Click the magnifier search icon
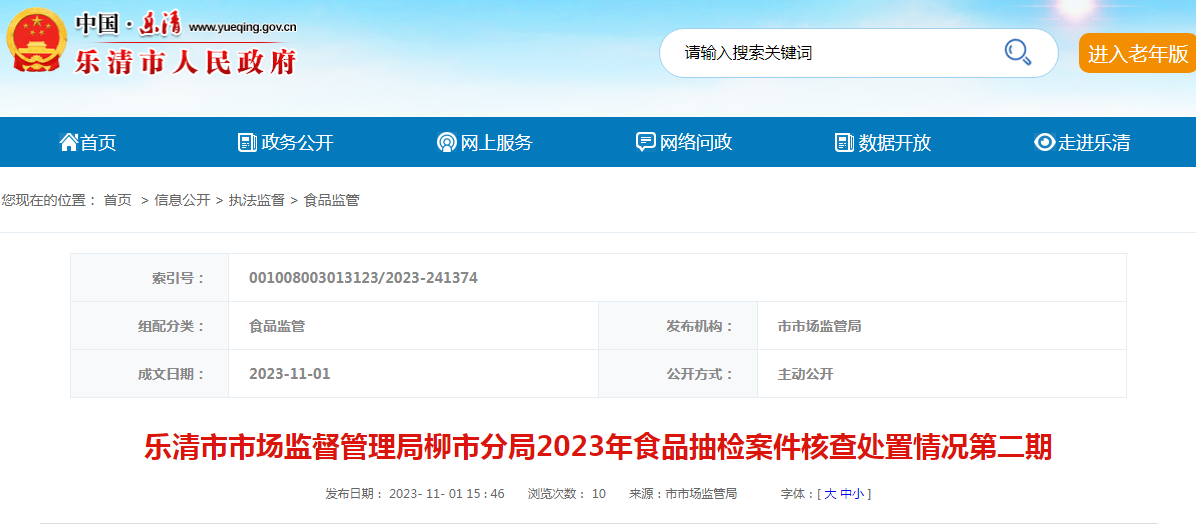This screenshot has height=531, width=1196. [1017, 52]
